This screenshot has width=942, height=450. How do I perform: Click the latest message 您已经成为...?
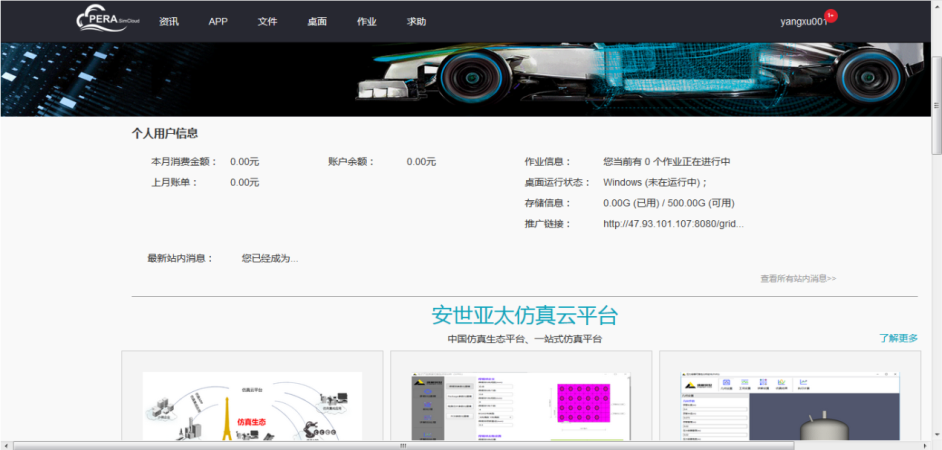[270, 258]
